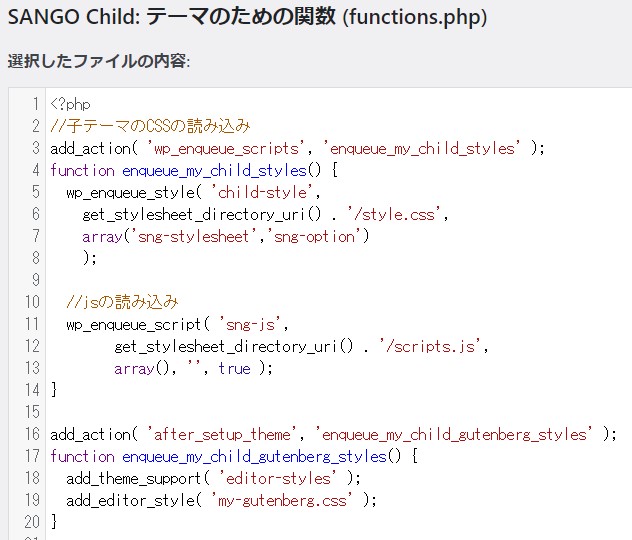Viewport: 632px width, 540px height.
Task: Click the 'true' keyword on line 13
Action: pyautogui.click(x=235, y=368)
